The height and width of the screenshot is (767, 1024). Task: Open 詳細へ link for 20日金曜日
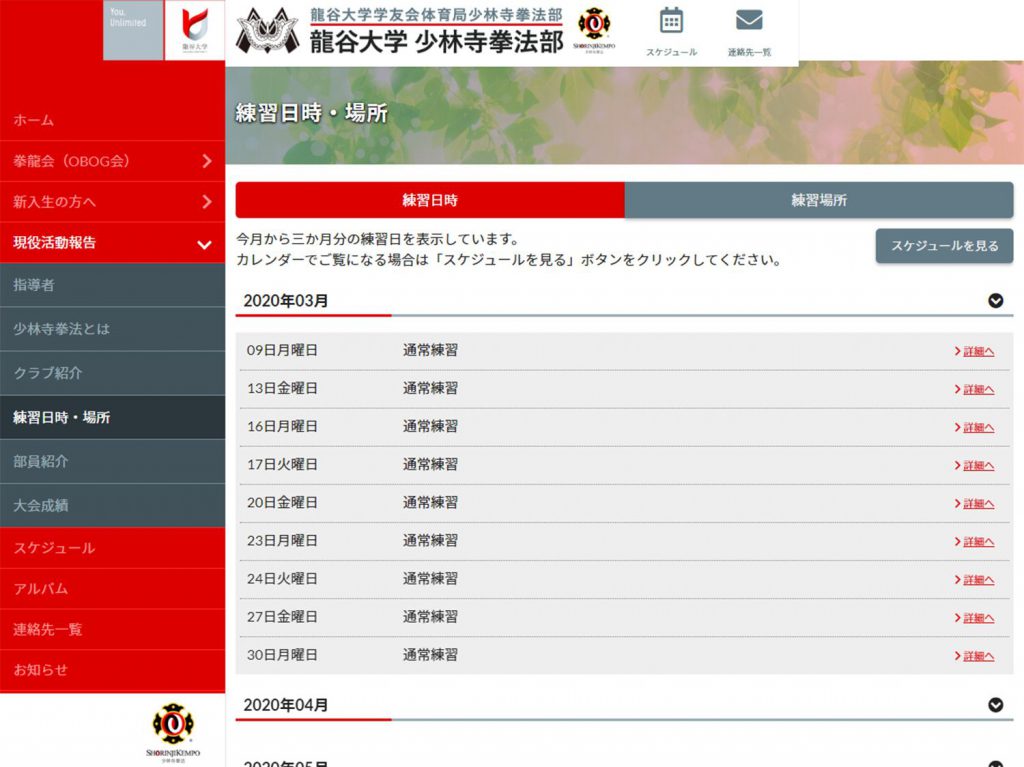pos(974,504)
